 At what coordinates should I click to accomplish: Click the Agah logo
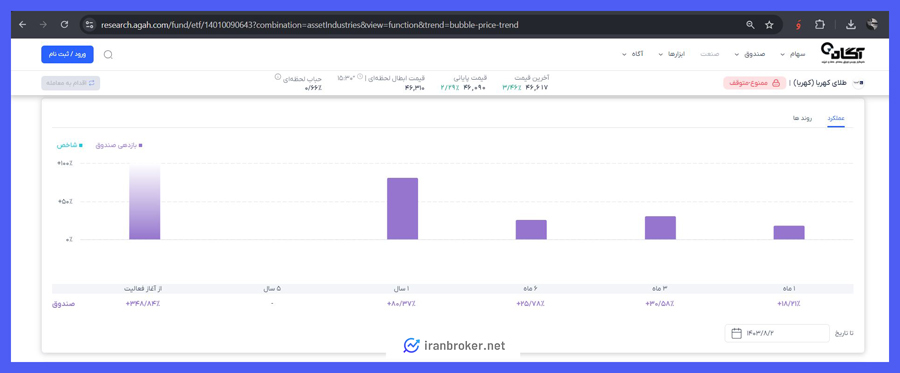[x=843, y=53]
